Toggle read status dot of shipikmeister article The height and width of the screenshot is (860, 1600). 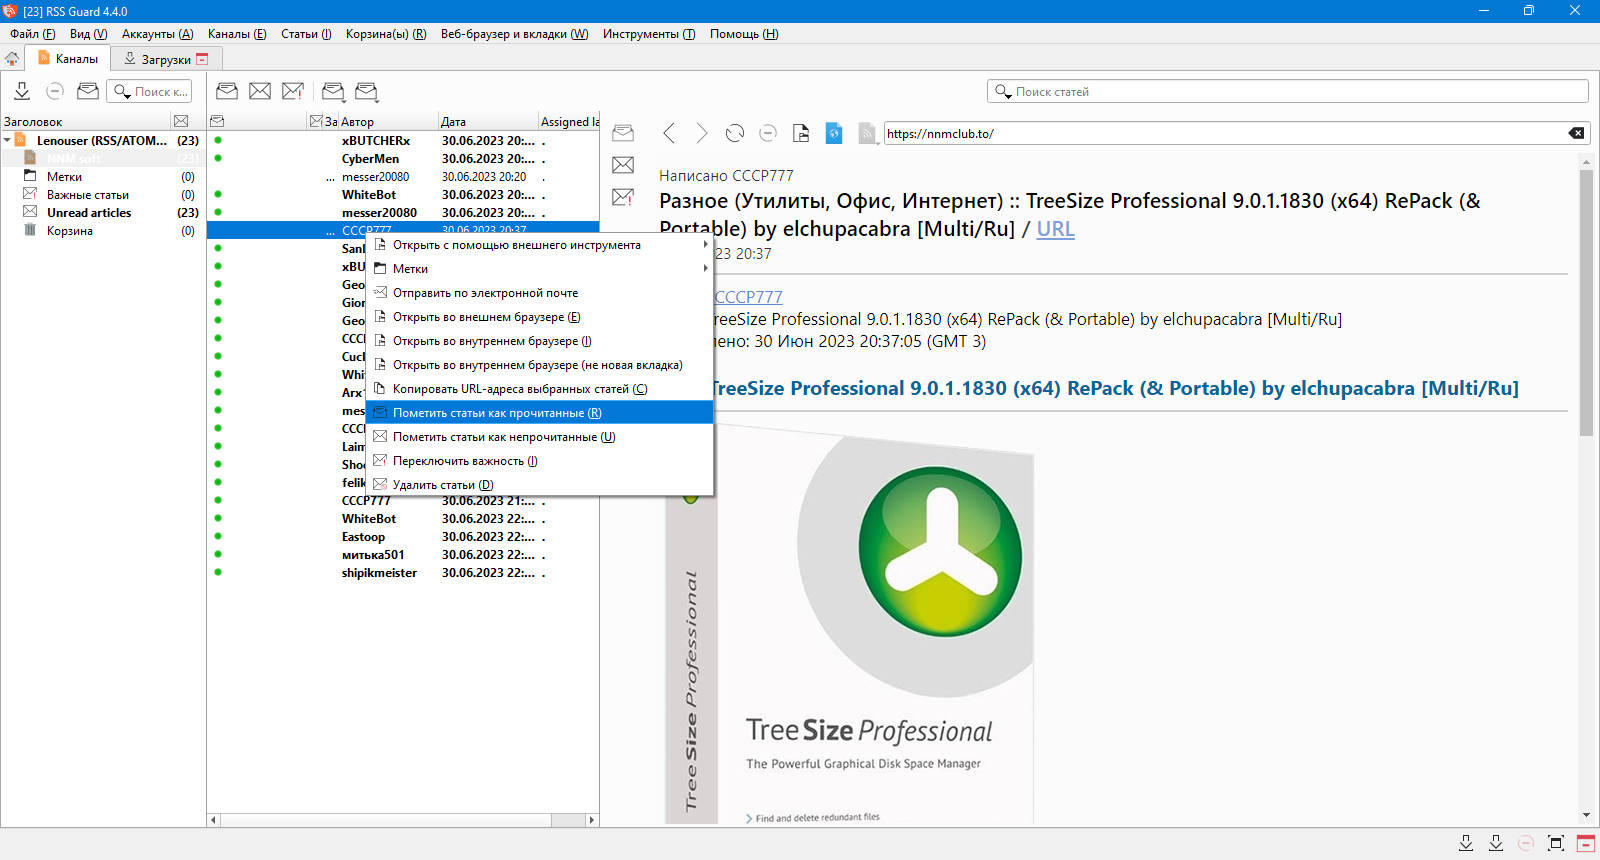tap(218, 573)
